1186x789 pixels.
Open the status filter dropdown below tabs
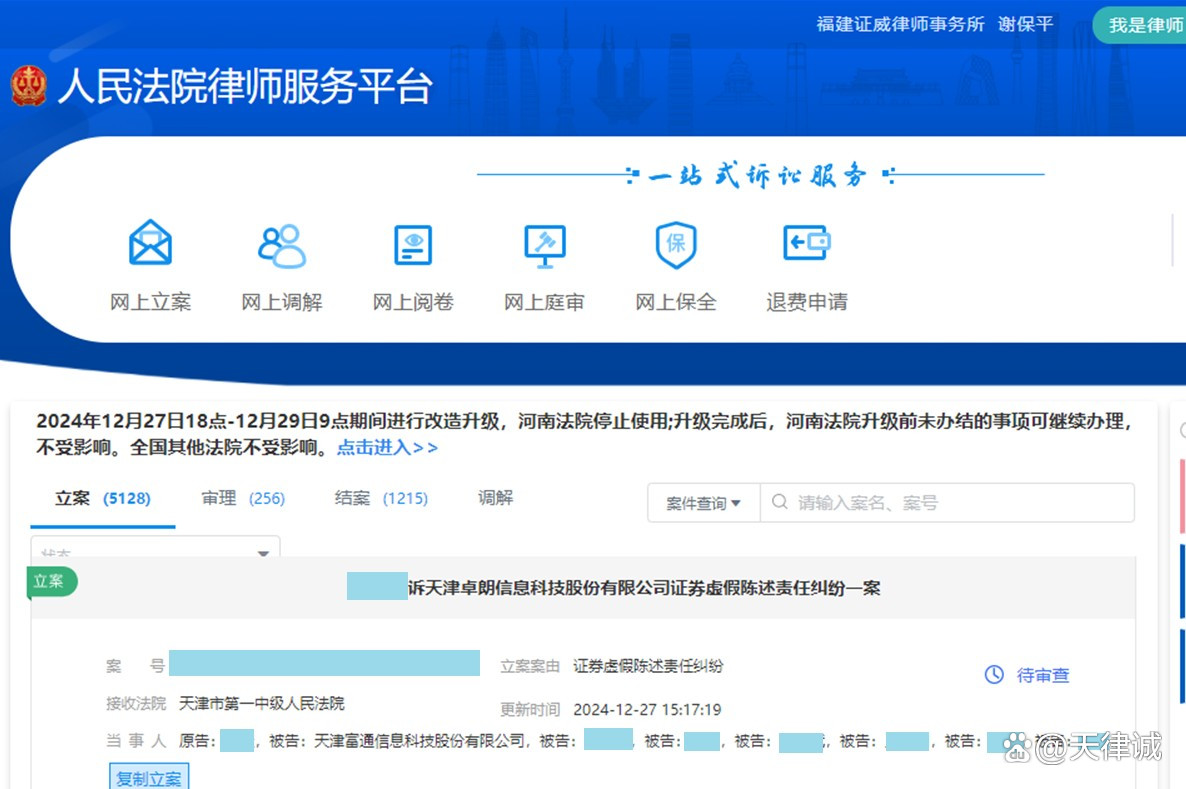[155, 551]
